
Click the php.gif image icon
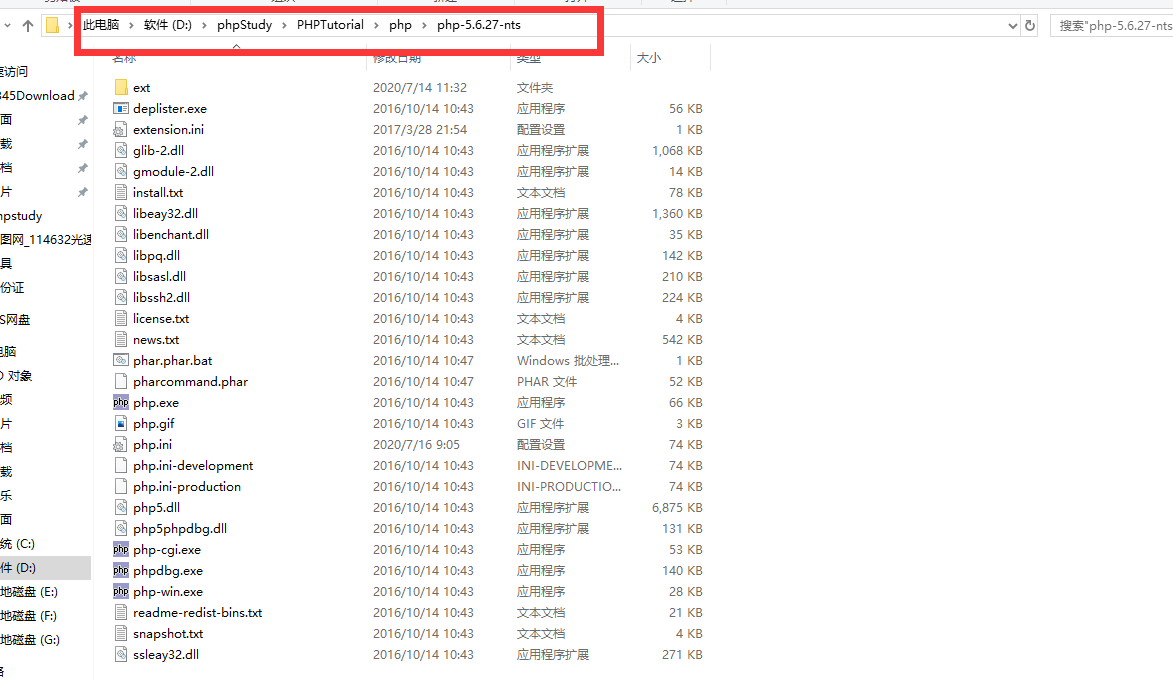click(x=120, y=423)
